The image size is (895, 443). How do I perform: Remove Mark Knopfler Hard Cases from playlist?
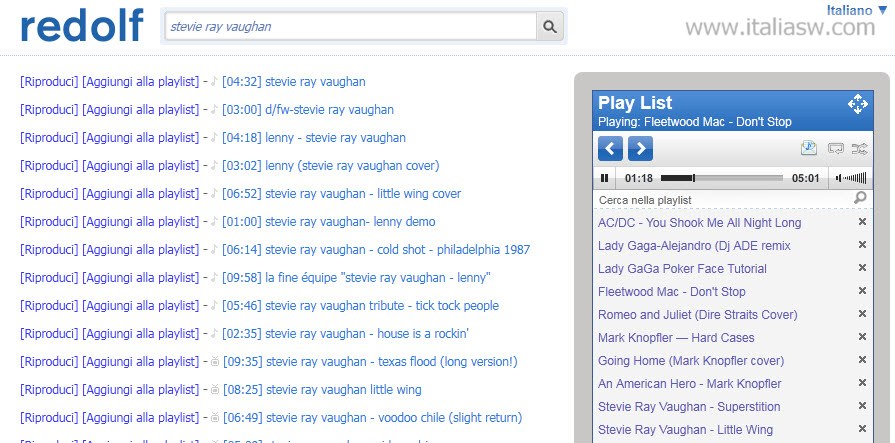[x=862, y=336]
